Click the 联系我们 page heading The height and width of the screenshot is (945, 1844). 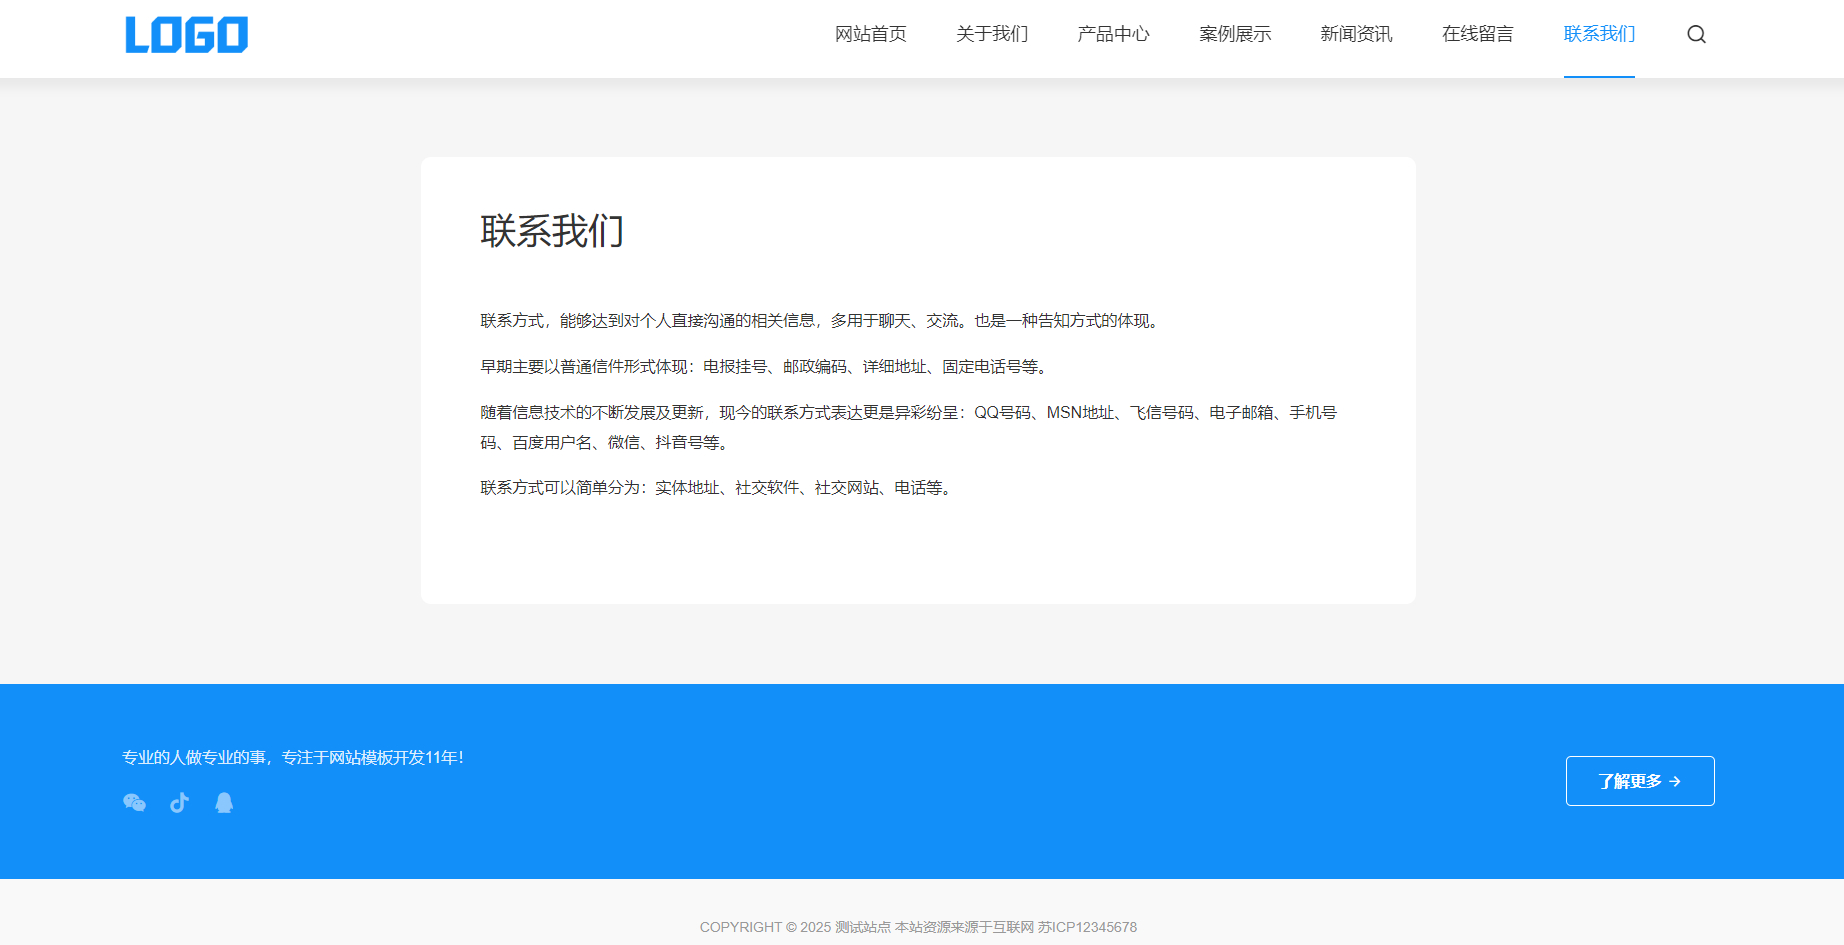(552, 231)
